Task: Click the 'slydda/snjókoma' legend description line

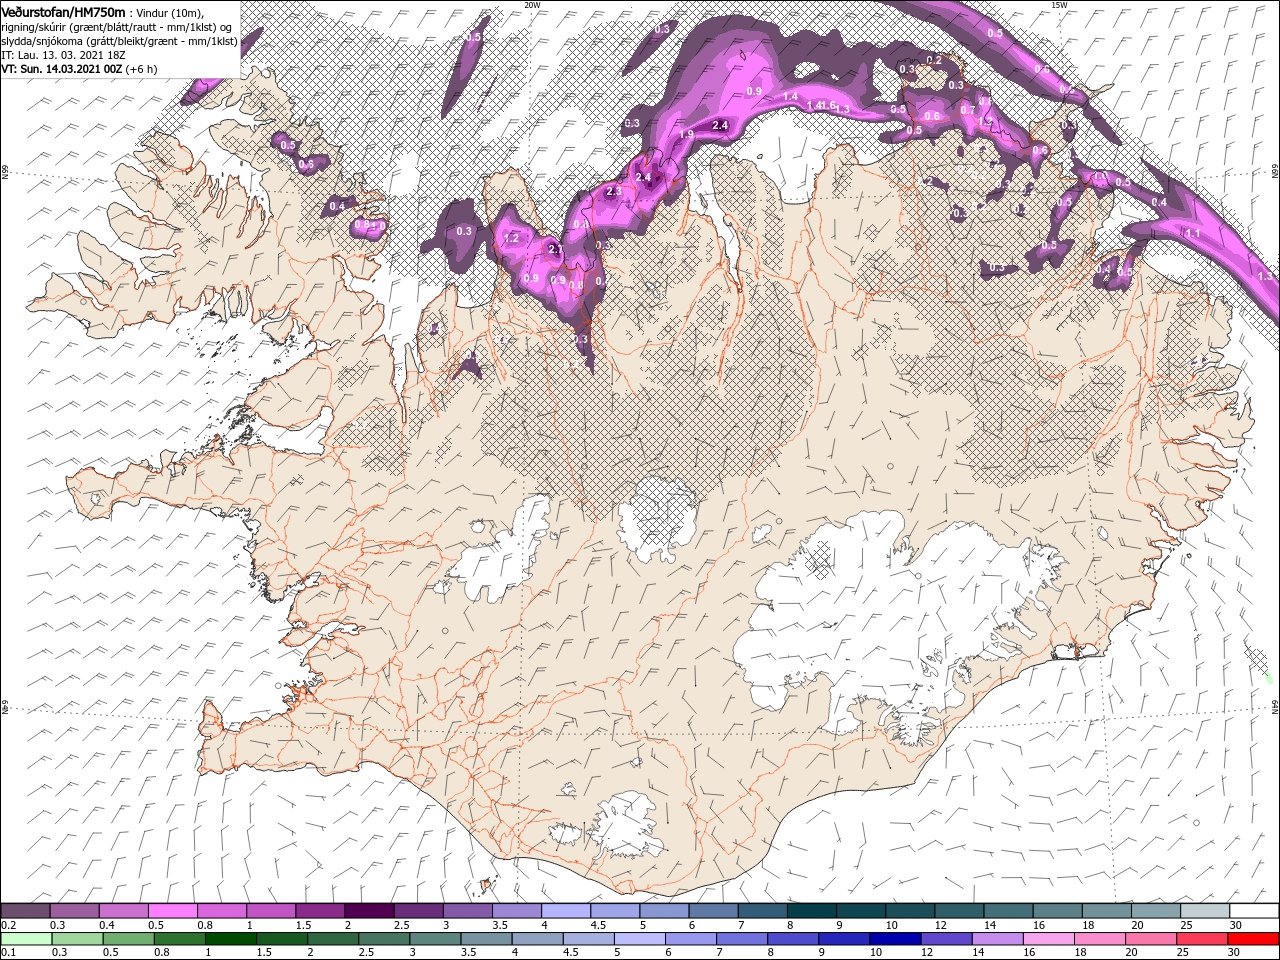Action: 120,41
